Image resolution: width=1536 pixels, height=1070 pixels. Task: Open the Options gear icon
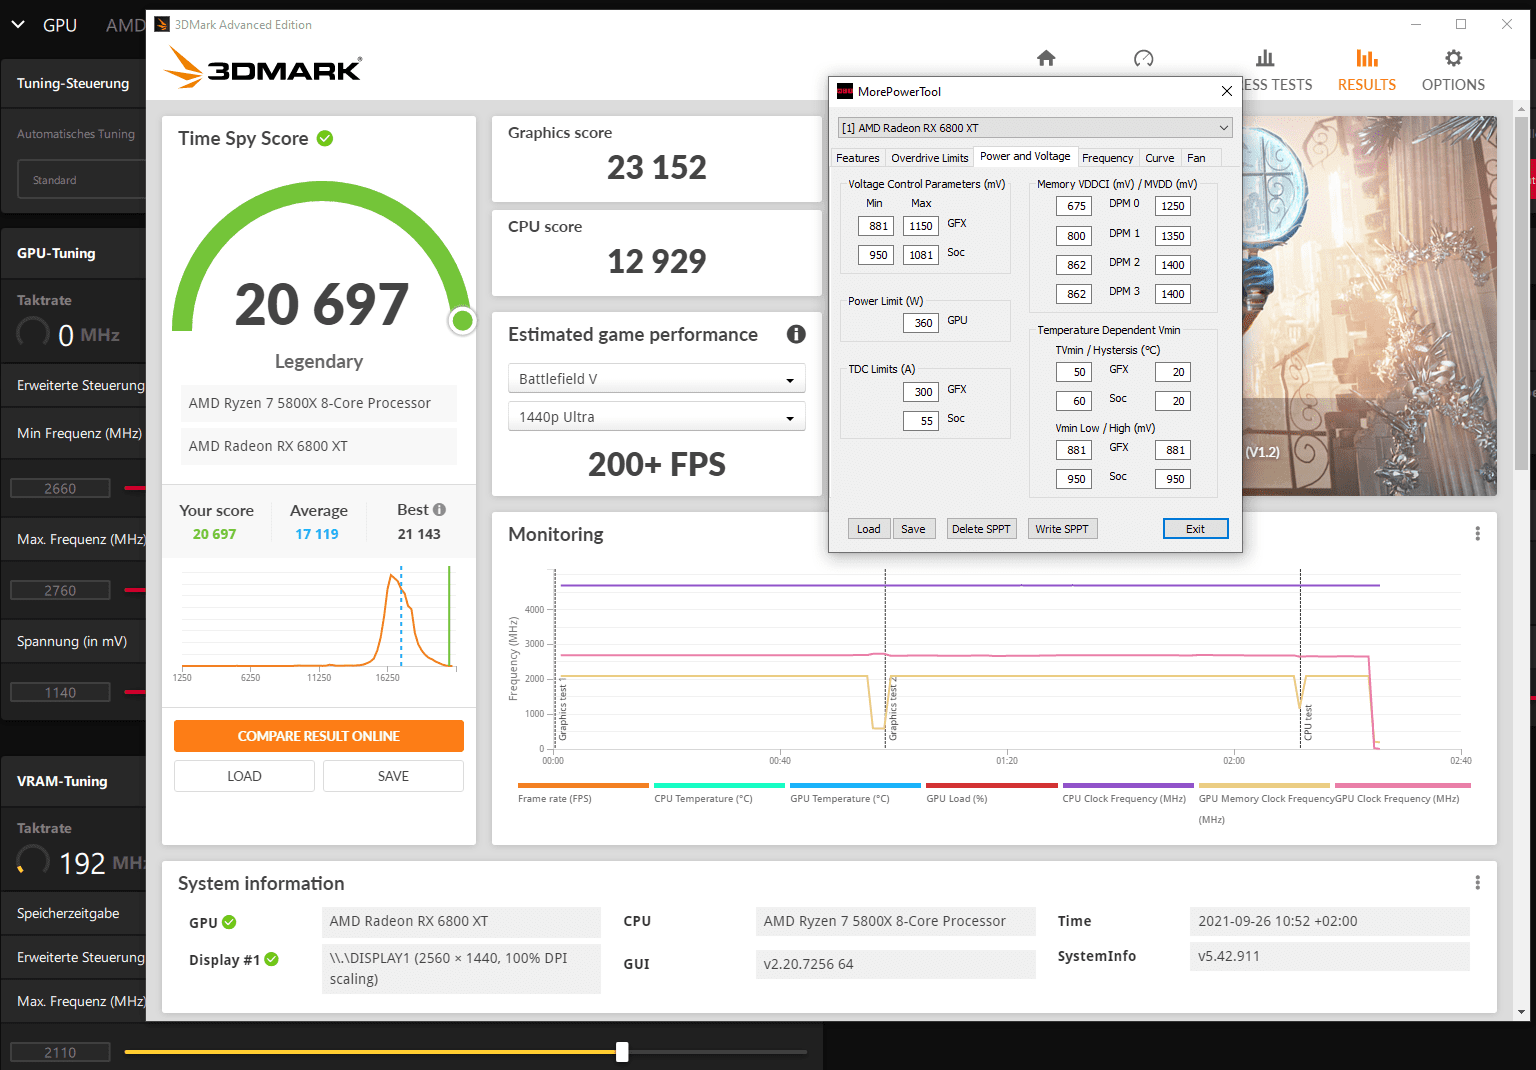1453,58
